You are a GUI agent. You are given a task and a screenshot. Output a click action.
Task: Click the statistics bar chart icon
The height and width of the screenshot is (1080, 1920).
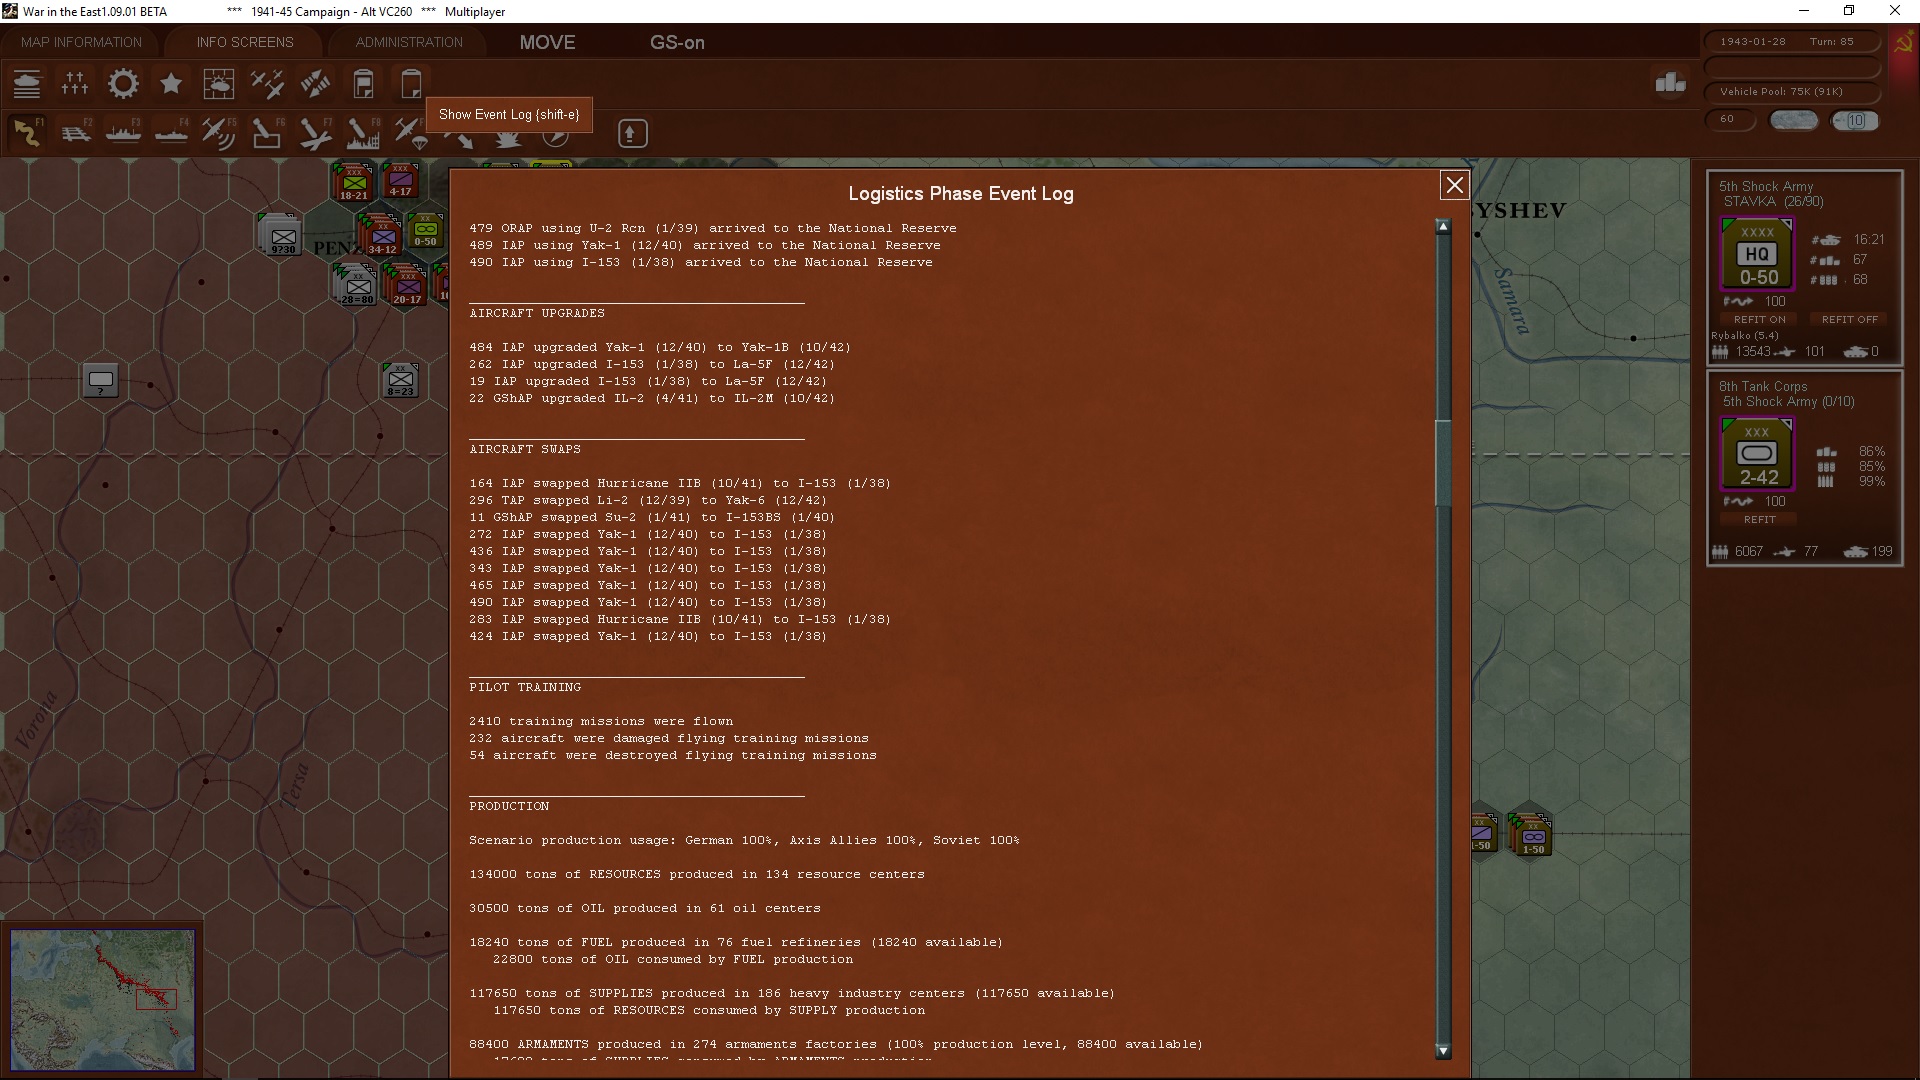pos(1670,83)
